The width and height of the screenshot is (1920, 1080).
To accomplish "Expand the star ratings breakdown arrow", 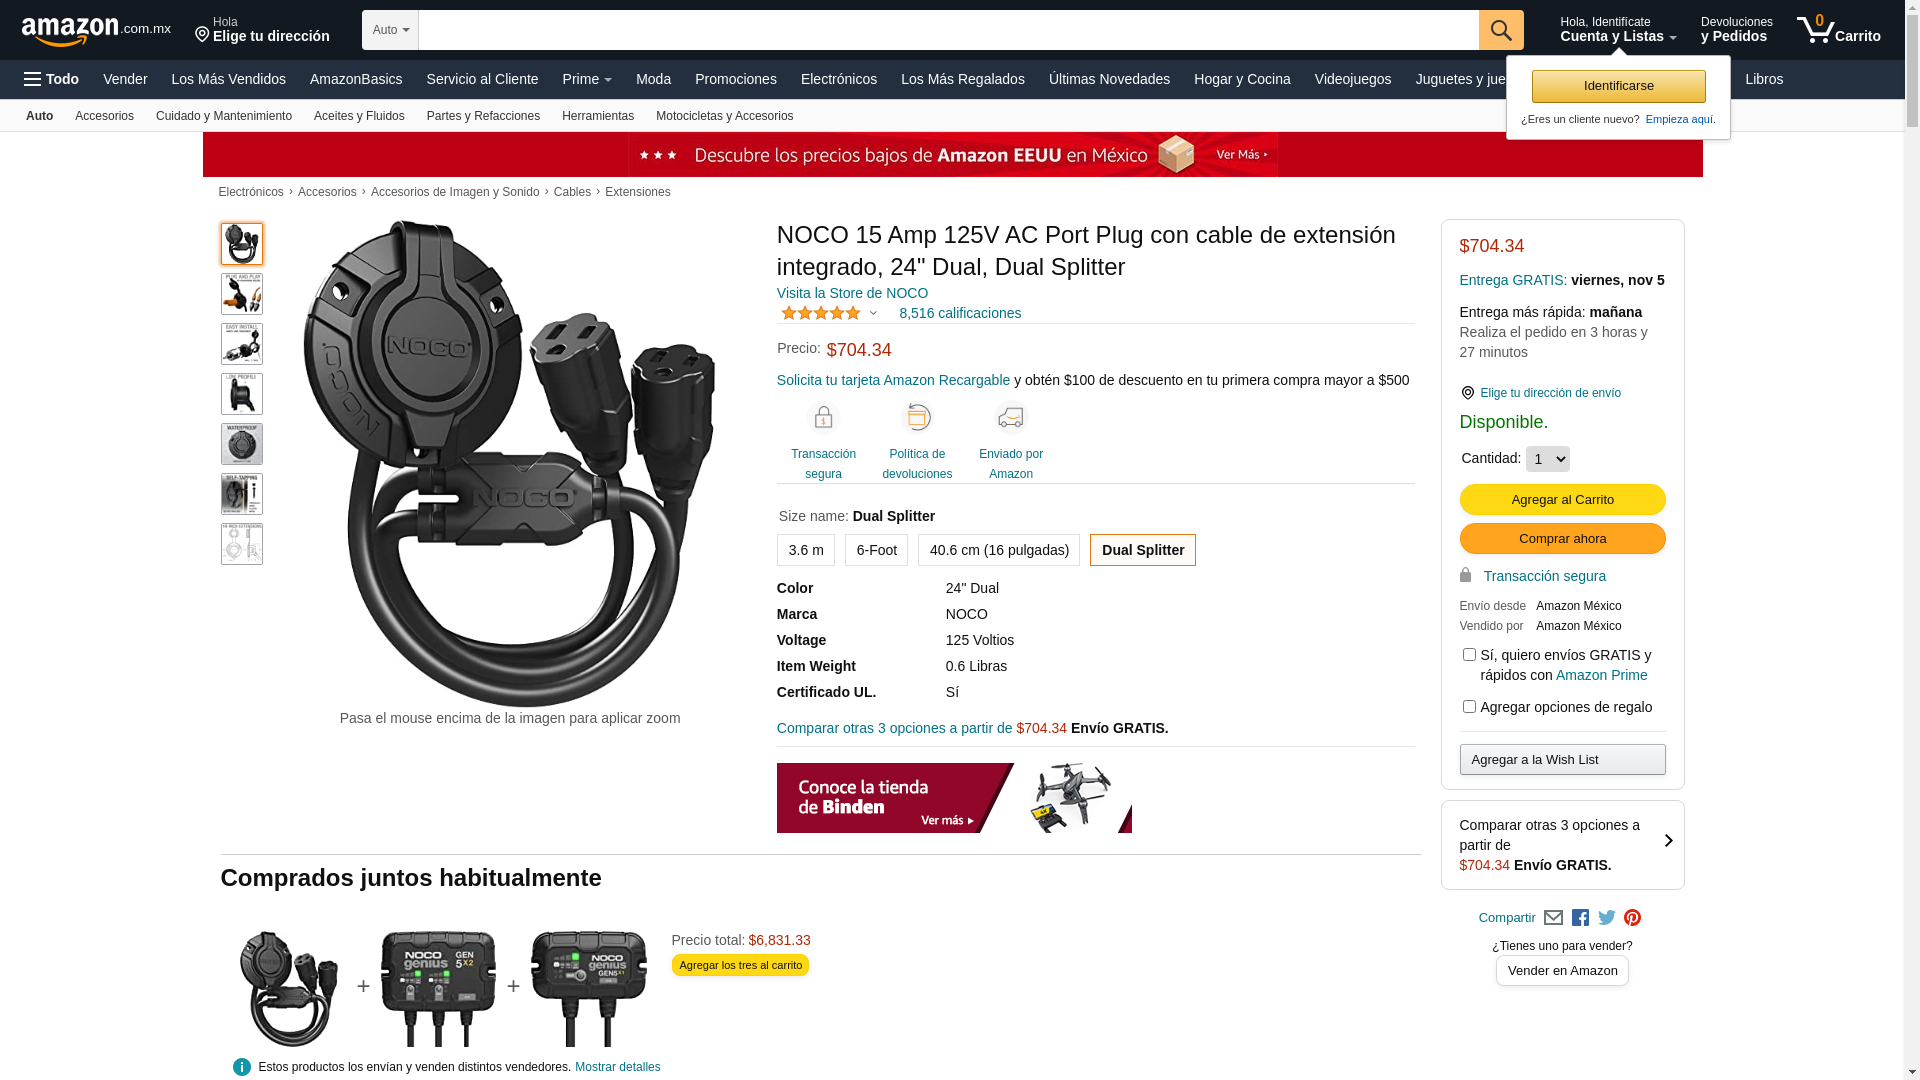I will pos(873,314).
